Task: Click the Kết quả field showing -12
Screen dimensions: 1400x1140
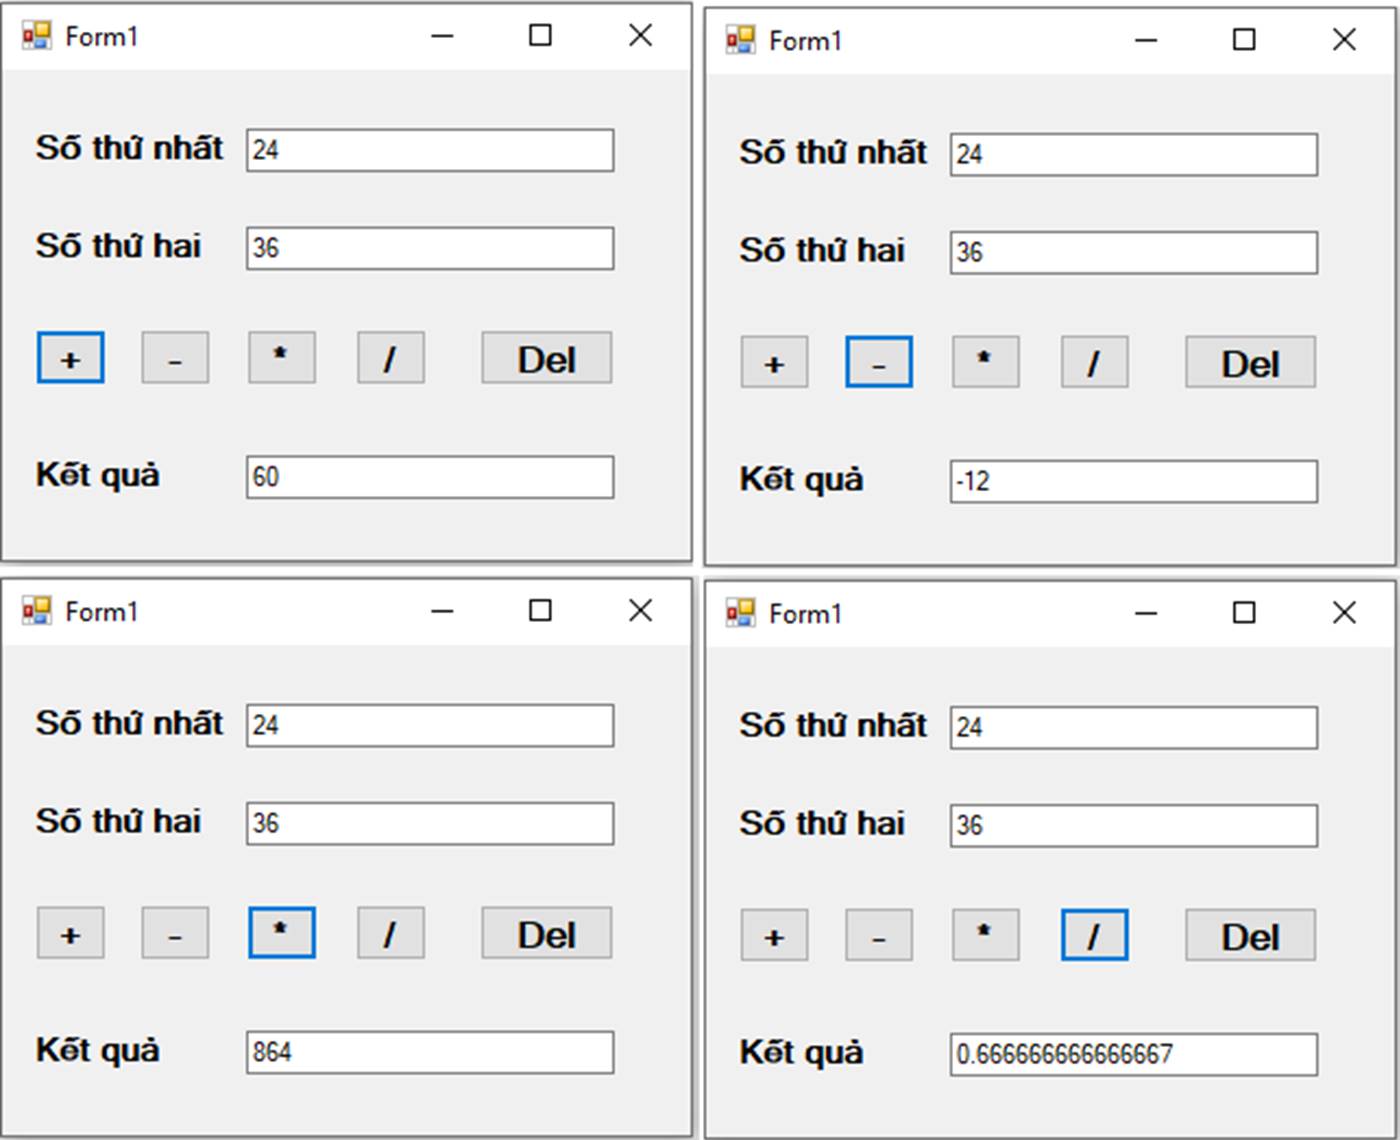Action: (1133, 482)
